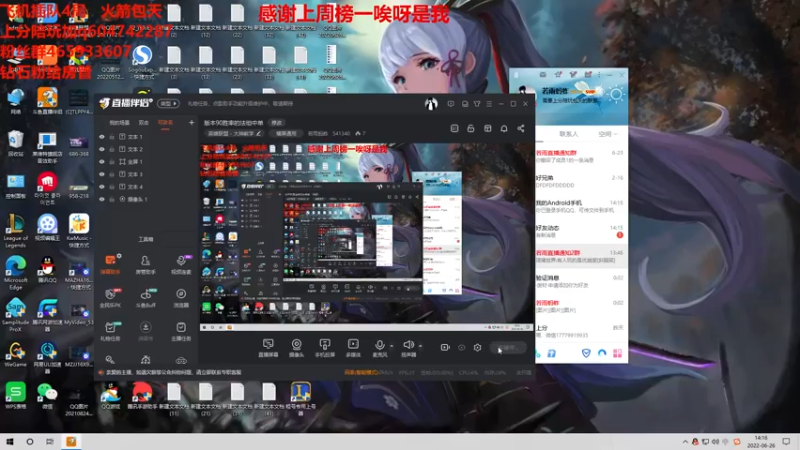The image size is (800, 450).
Task: Open the Windows Start menu
Action: tap(10, 442)
